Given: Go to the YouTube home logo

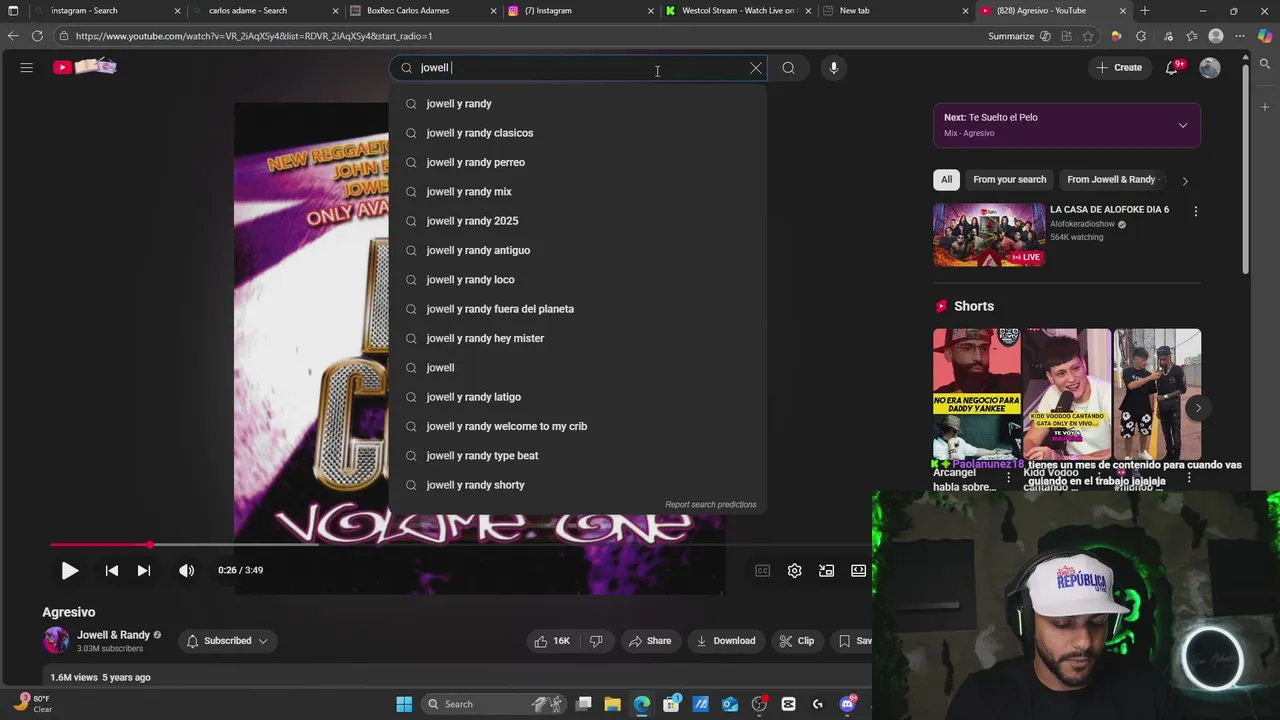Looking at the screenshot, I should (x=86, y=67).
